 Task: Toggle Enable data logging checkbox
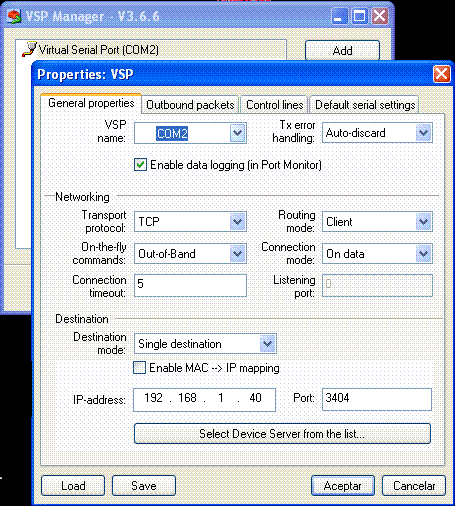tap(140, 165)
